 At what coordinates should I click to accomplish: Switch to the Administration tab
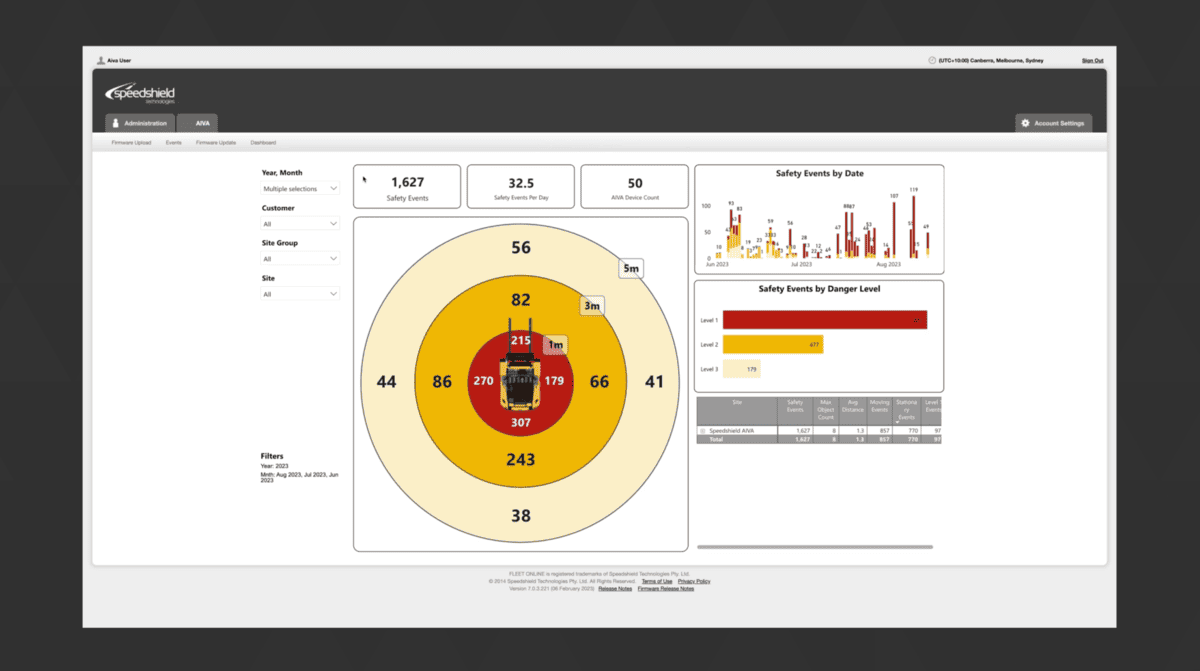coord(140,123)
